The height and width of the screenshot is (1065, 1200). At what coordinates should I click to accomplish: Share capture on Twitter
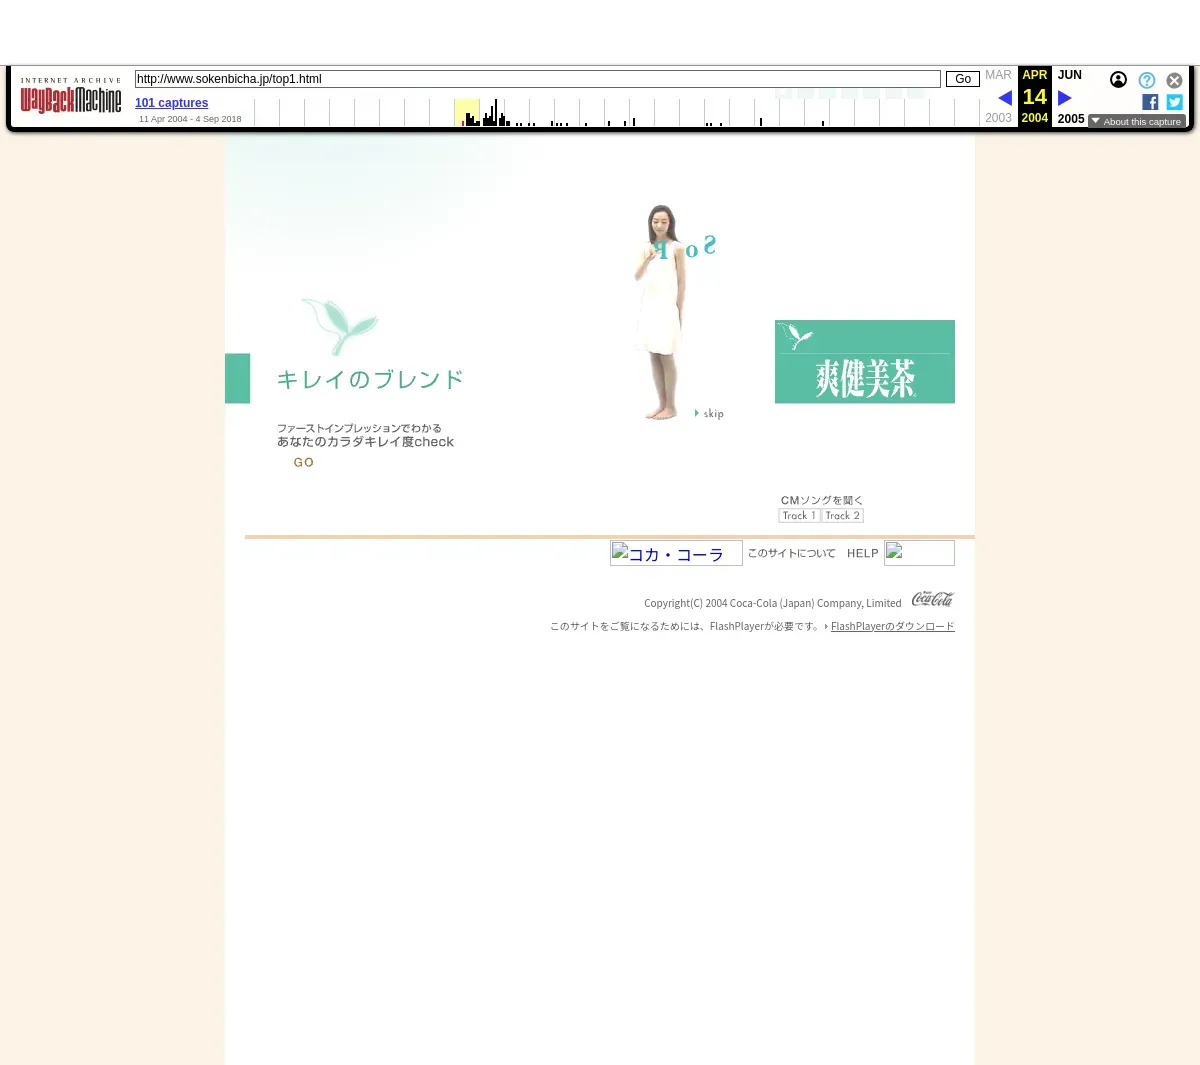[x=1175, y=102]
